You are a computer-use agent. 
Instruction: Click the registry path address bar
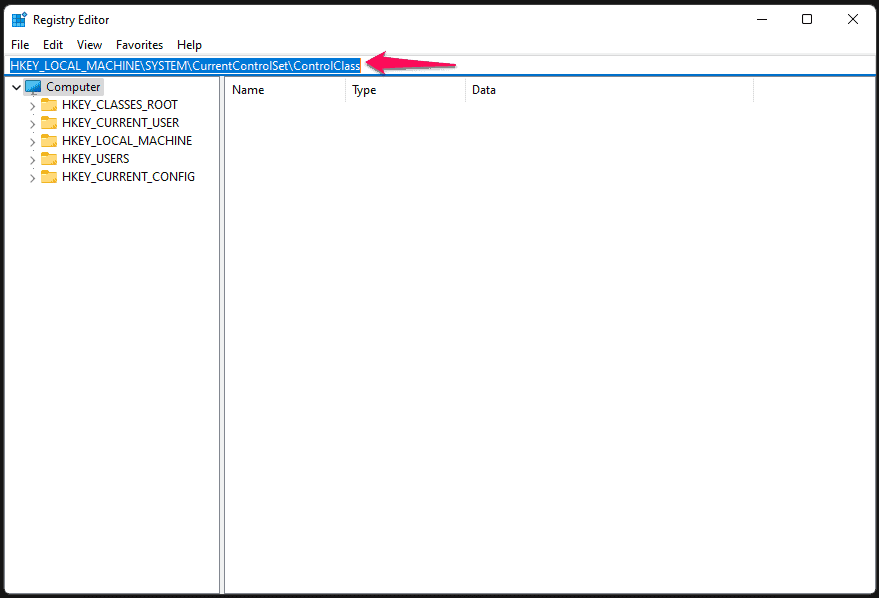(440, 66)
